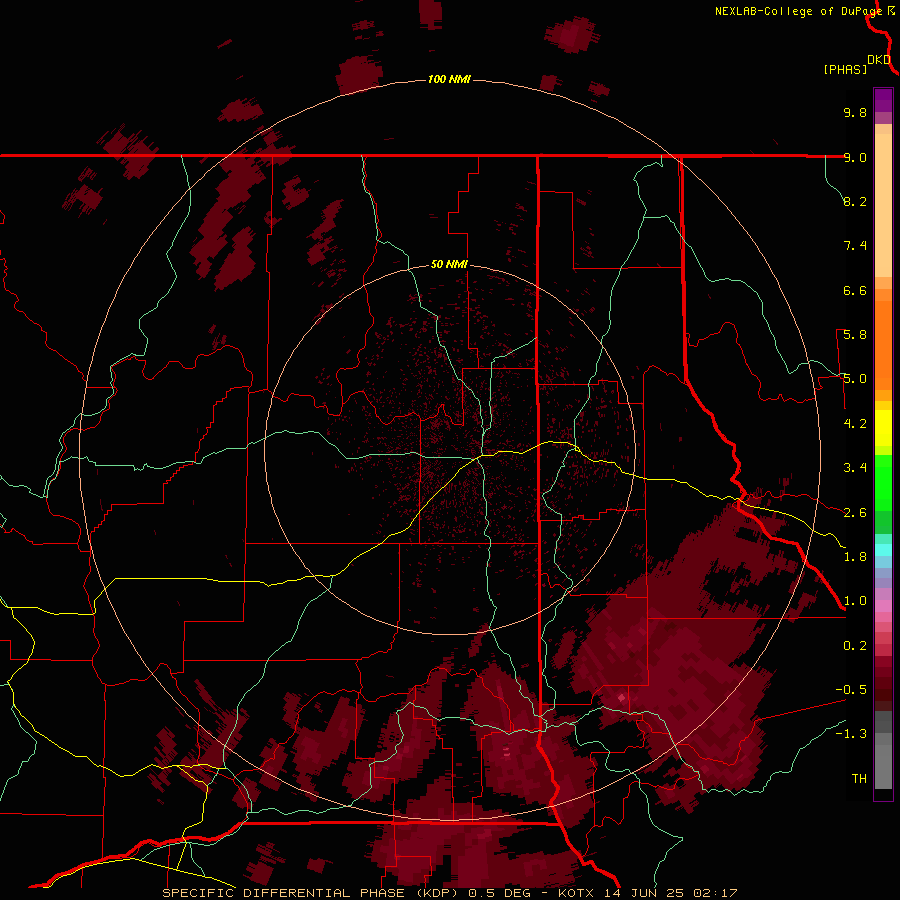The height and width of the screenshot is (900, 900).
Task: Click the 2.6 value on the color scale
Action: pos(855,513)
